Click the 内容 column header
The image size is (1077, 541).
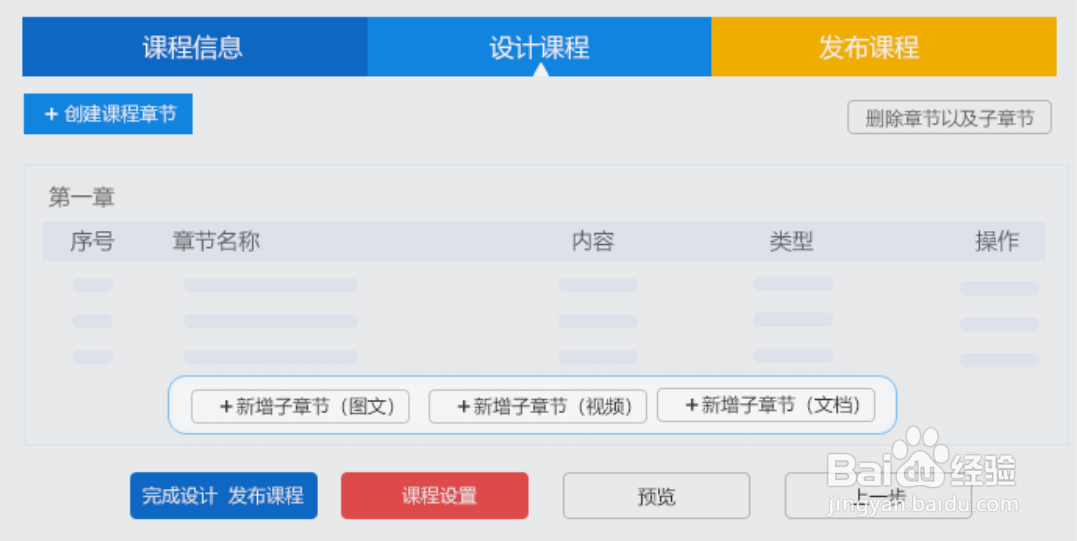[x=593, y=242]
